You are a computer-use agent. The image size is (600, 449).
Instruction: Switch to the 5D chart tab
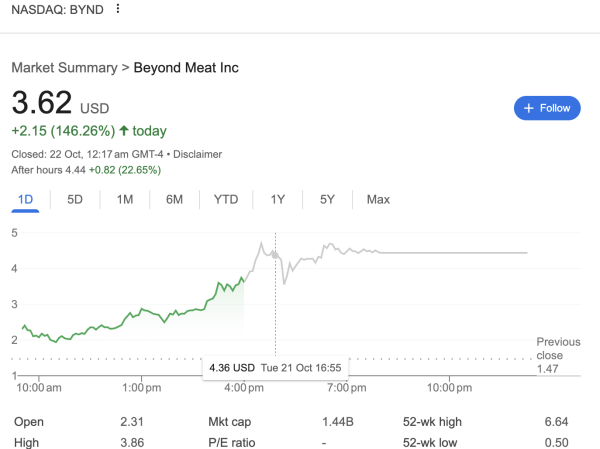point(75,199)
